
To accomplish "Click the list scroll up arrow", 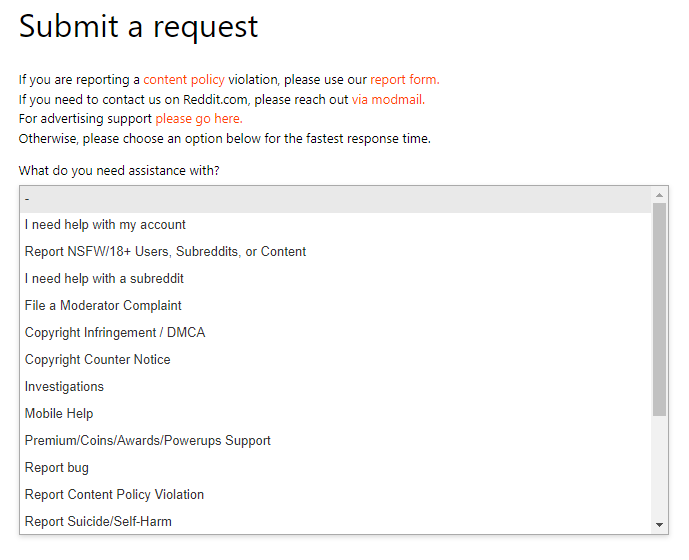I will [x=660, y=195].
